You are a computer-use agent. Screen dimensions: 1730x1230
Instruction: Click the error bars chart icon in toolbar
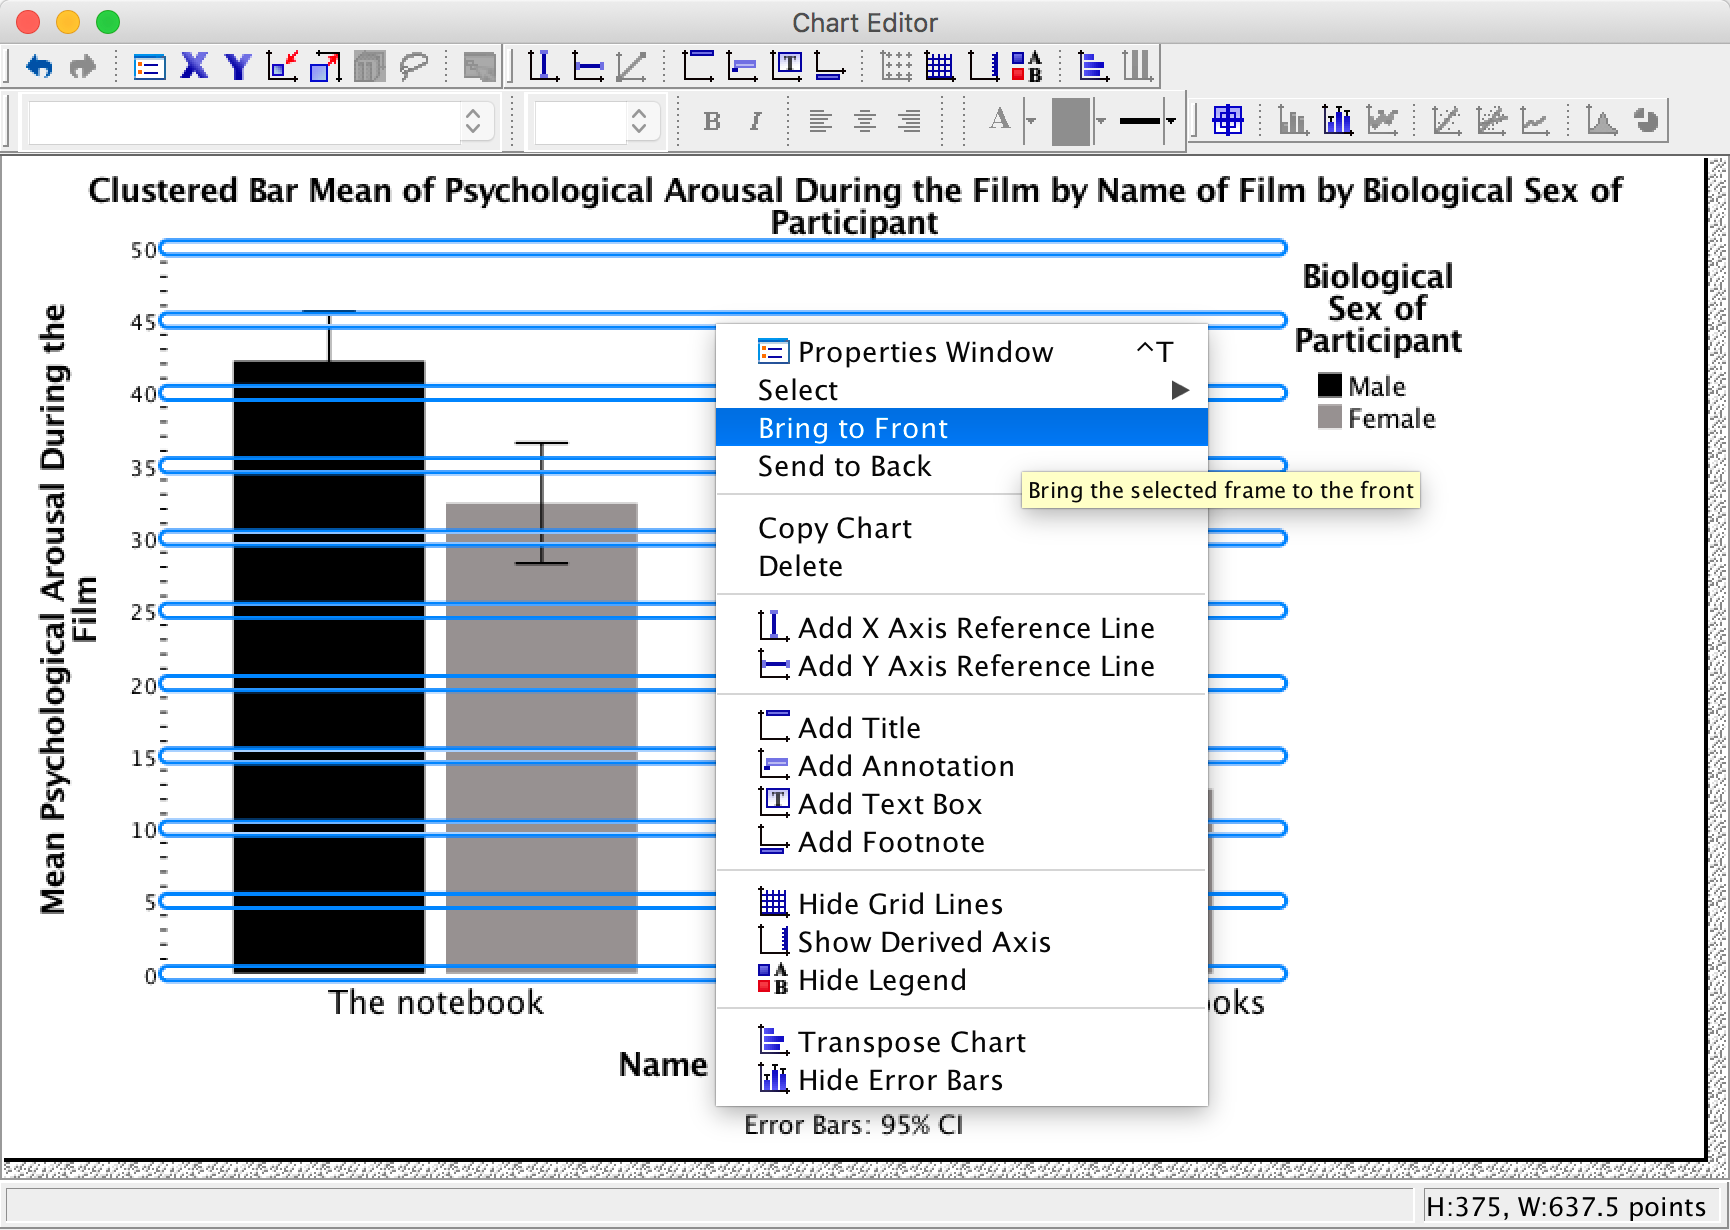(x=1337, y=121)
